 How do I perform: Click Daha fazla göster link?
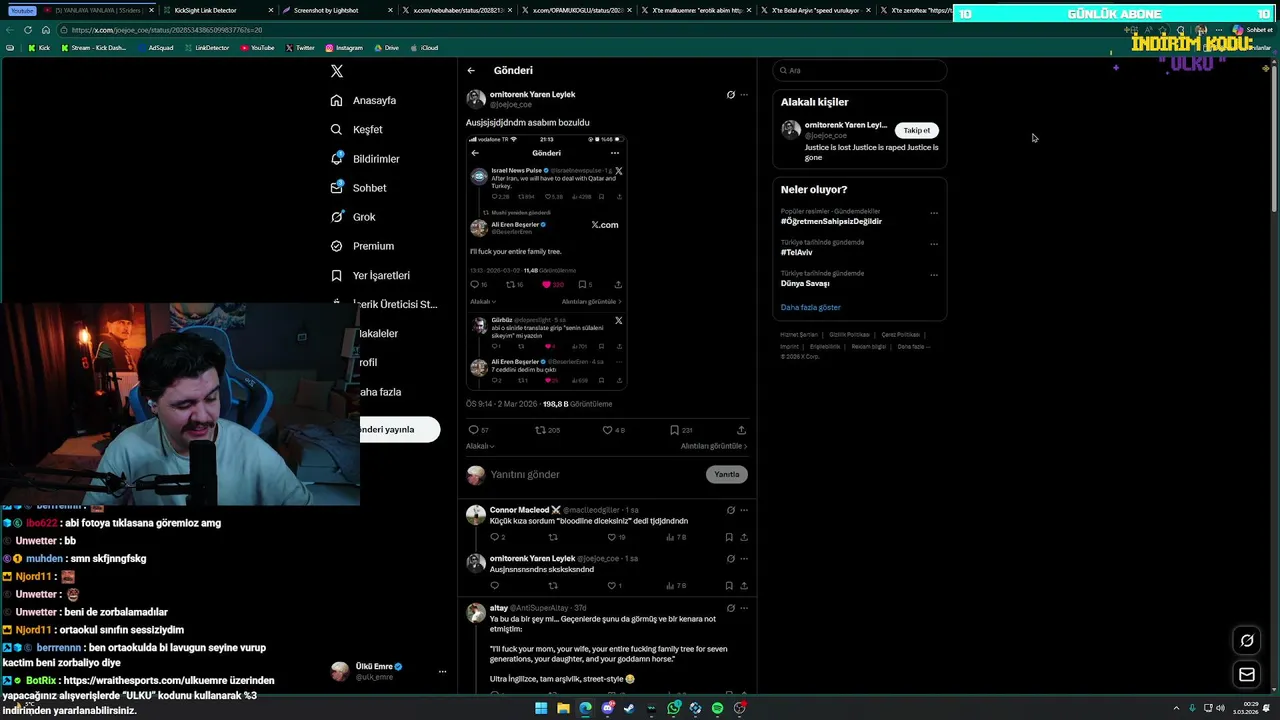click(x=811, y=307)
